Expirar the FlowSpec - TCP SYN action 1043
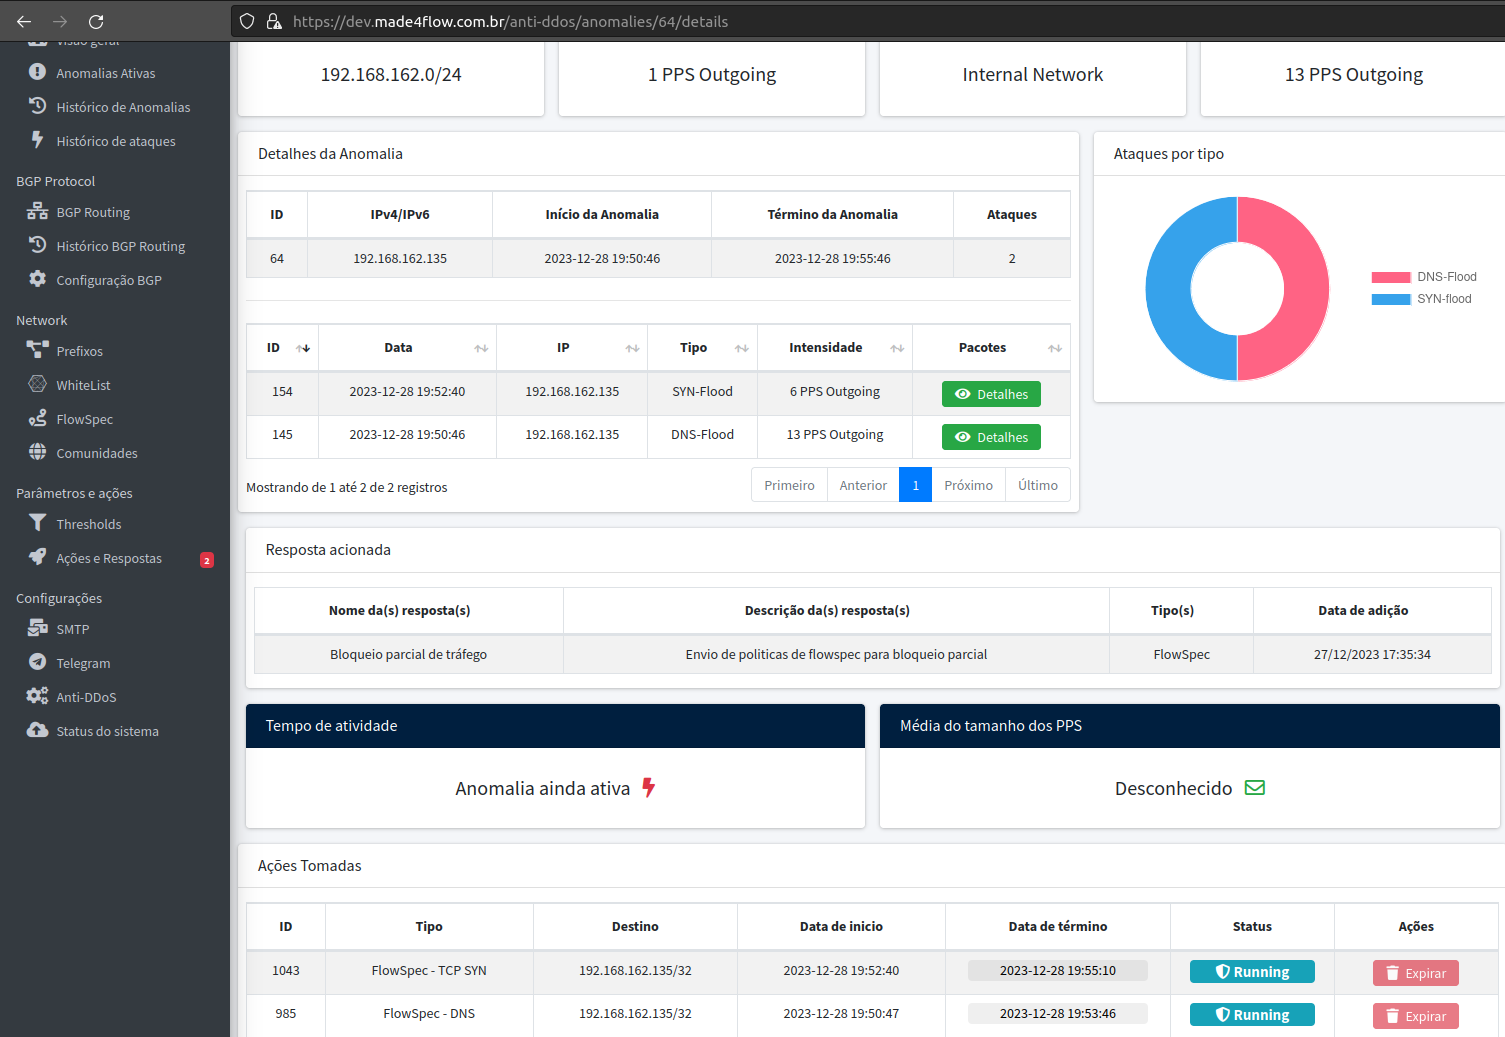The image size is (1505, 1037). [1416, 973]
